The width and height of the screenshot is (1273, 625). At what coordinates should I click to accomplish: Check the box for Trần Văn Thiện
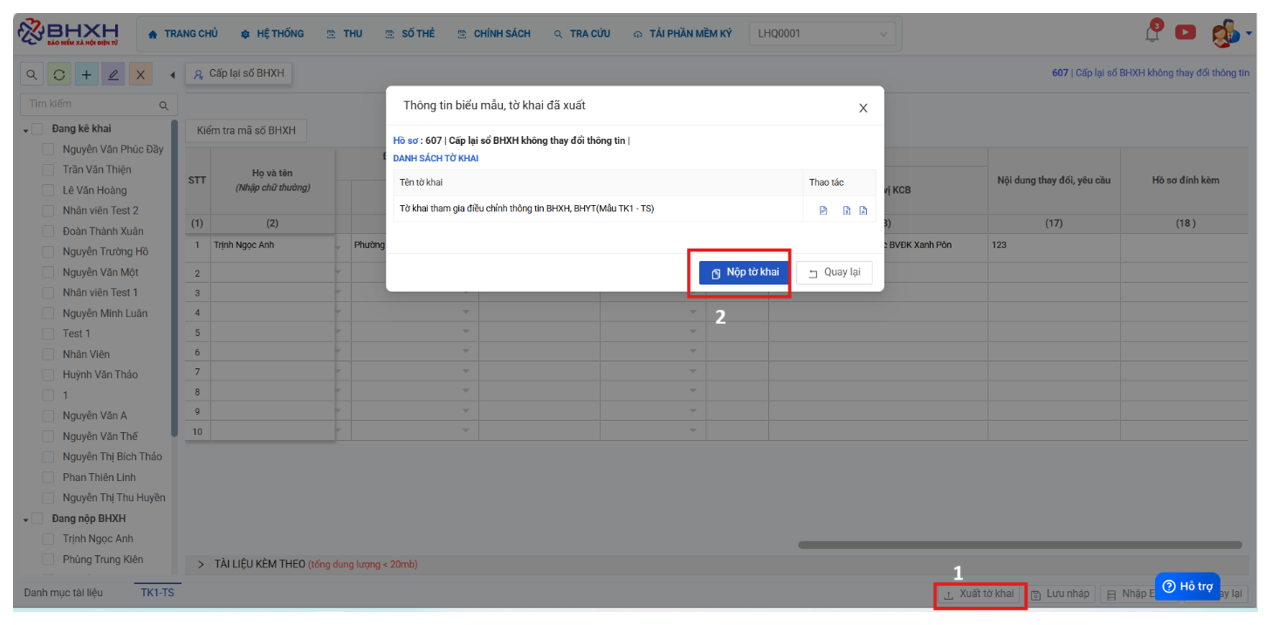pos(48,170)
